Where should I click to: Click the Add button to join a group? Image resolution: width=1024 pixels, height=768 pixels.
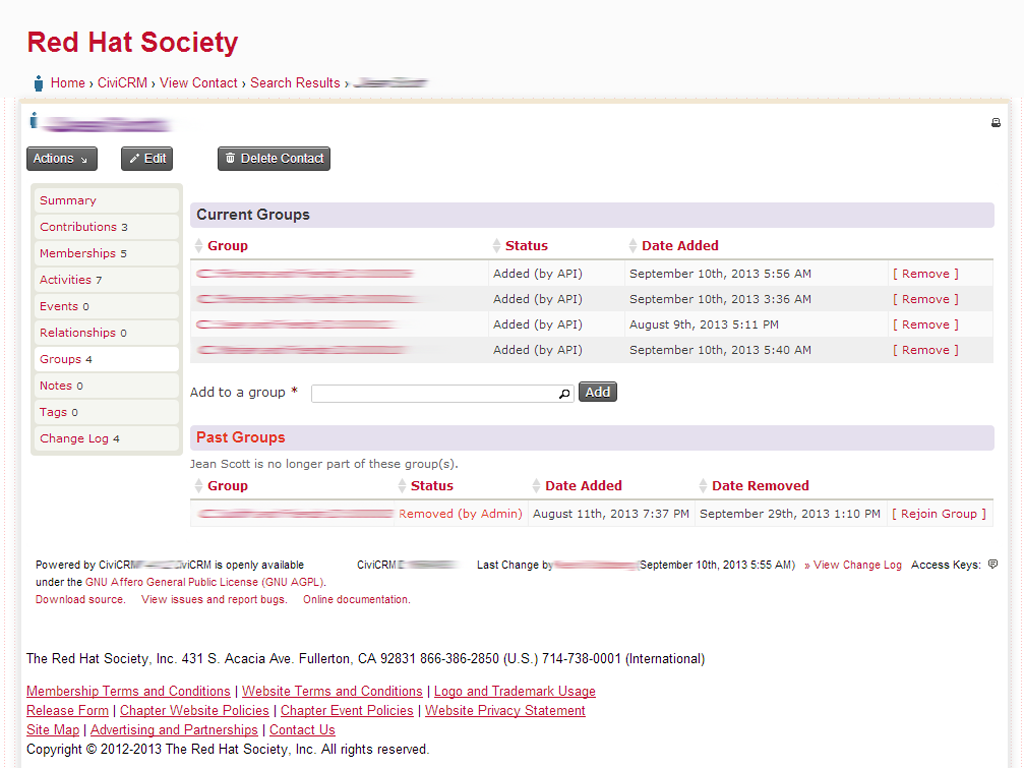(x=597, y=392)
